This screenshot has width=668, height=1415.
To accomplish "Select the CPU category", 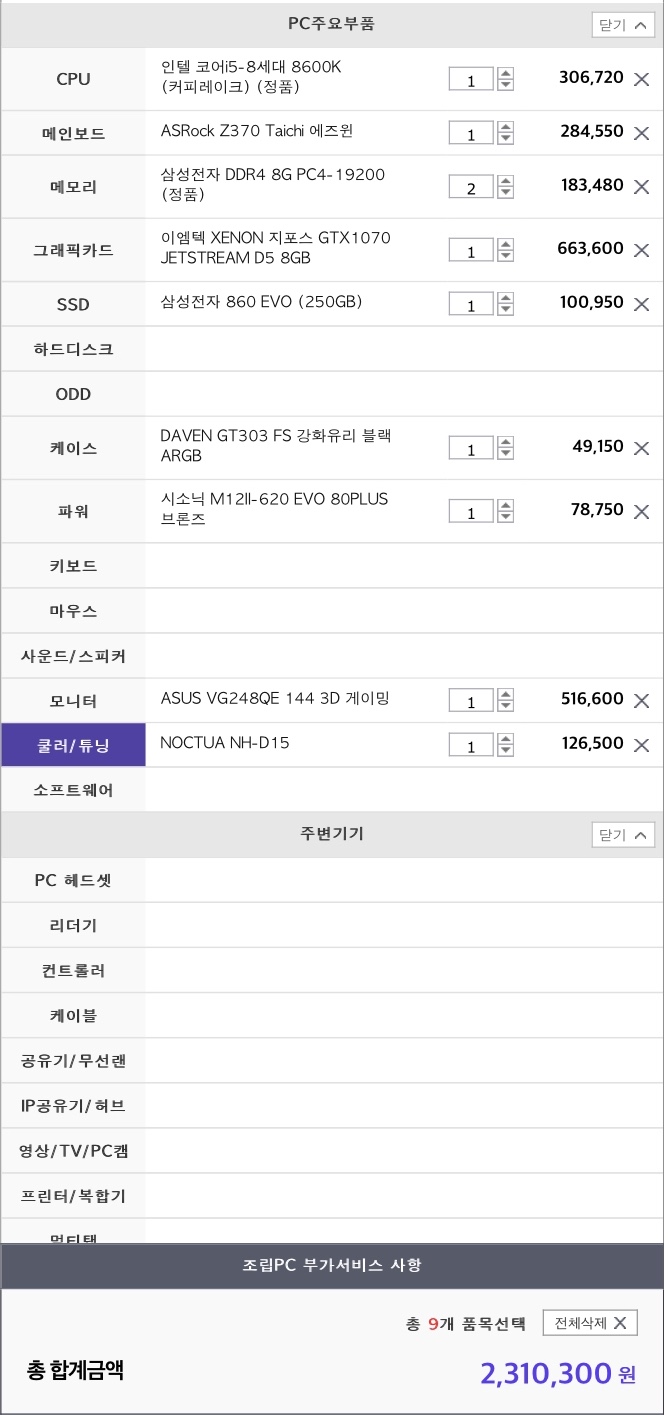I will point(73,79).
